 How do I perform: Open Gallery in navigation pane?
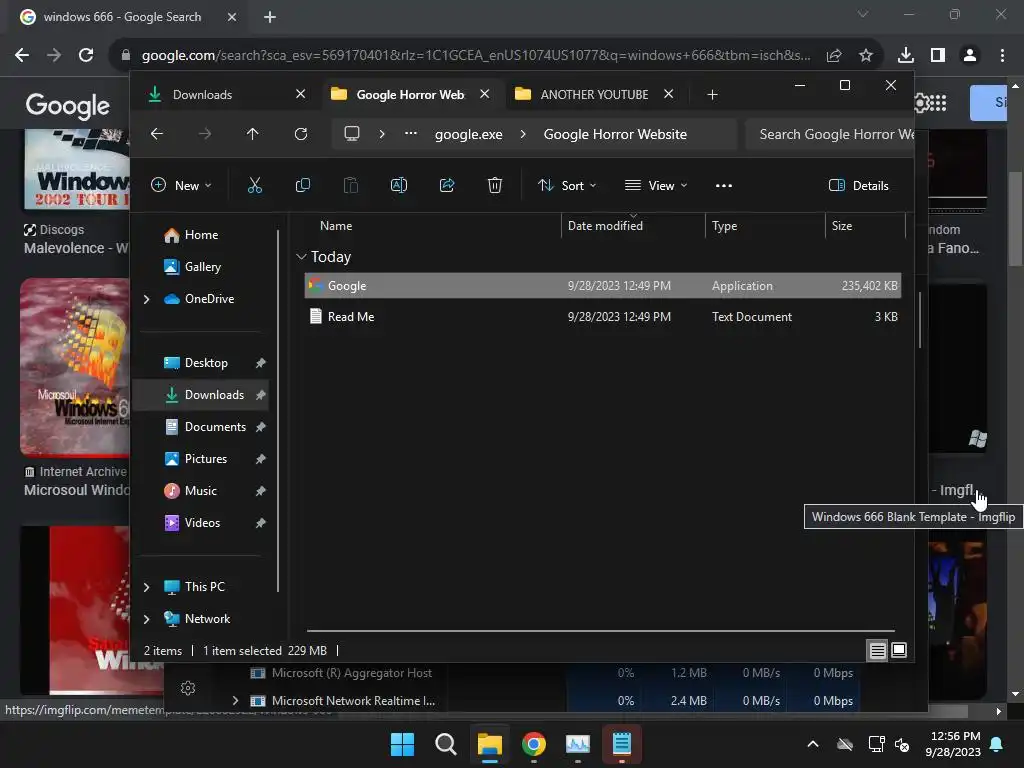click(x=202, y=267)
